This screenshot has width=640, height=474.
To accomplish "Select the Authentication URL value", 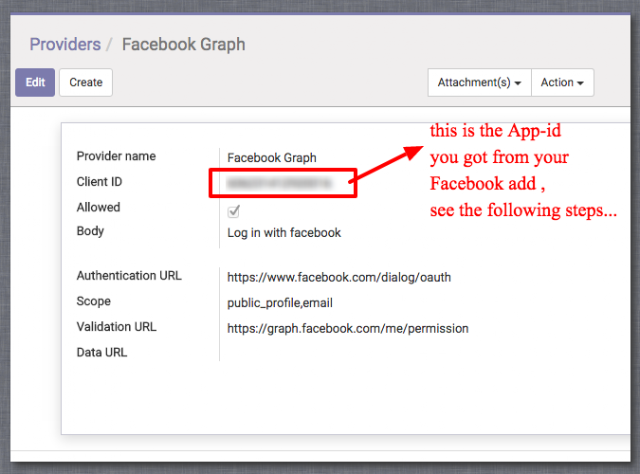I will click(x=339, y=277).
